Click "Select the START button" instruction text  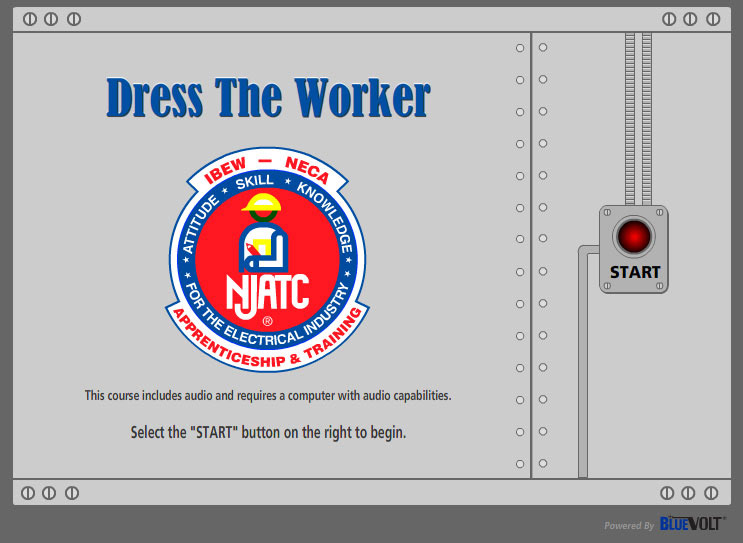(268, 433)
